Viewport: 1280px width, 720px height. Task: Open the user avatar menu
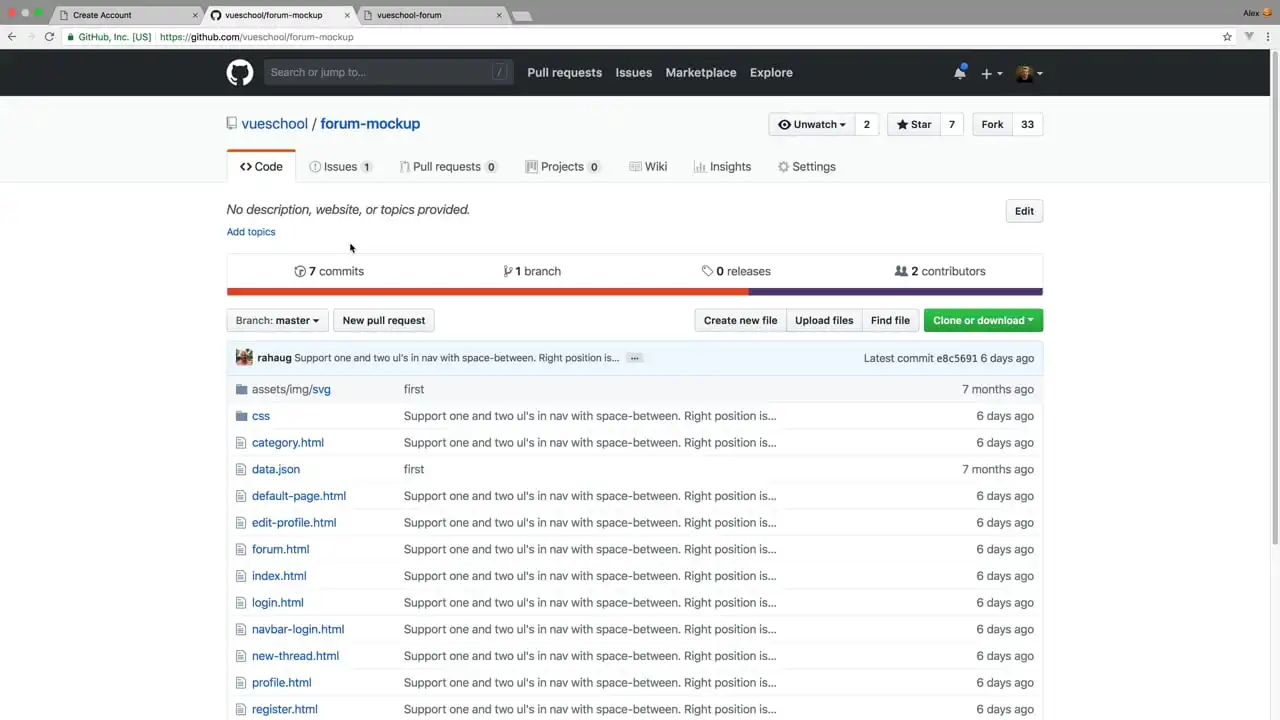tap(1029, 73)
